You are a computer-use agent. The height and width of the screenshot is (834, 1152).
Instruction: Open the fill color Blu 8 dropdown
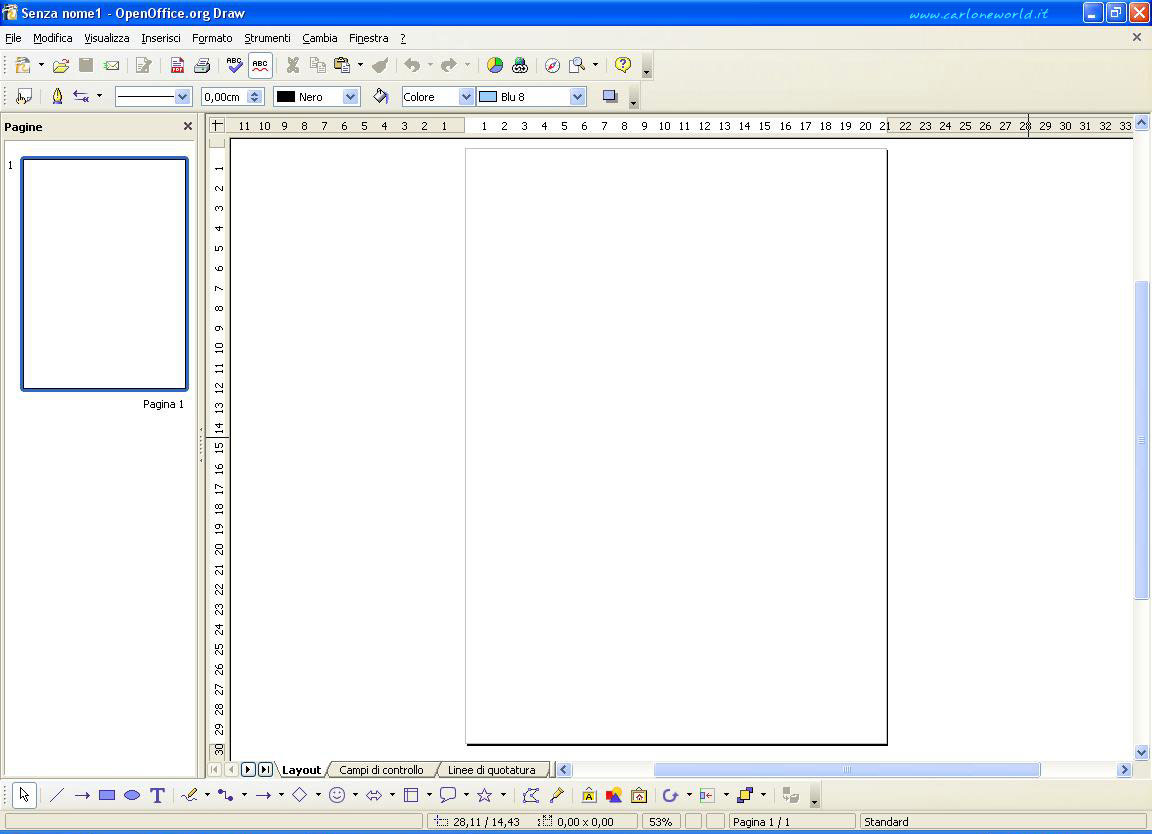(x=577, y=96)
